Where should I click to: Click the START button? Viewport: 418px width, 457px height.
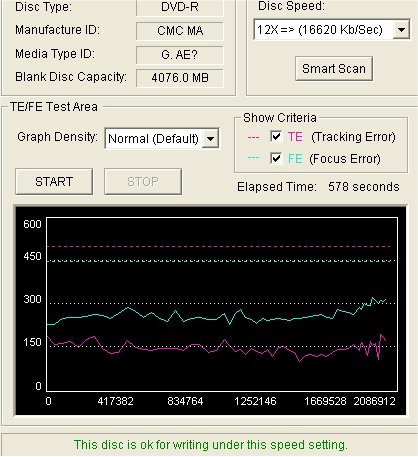[54, 182]
